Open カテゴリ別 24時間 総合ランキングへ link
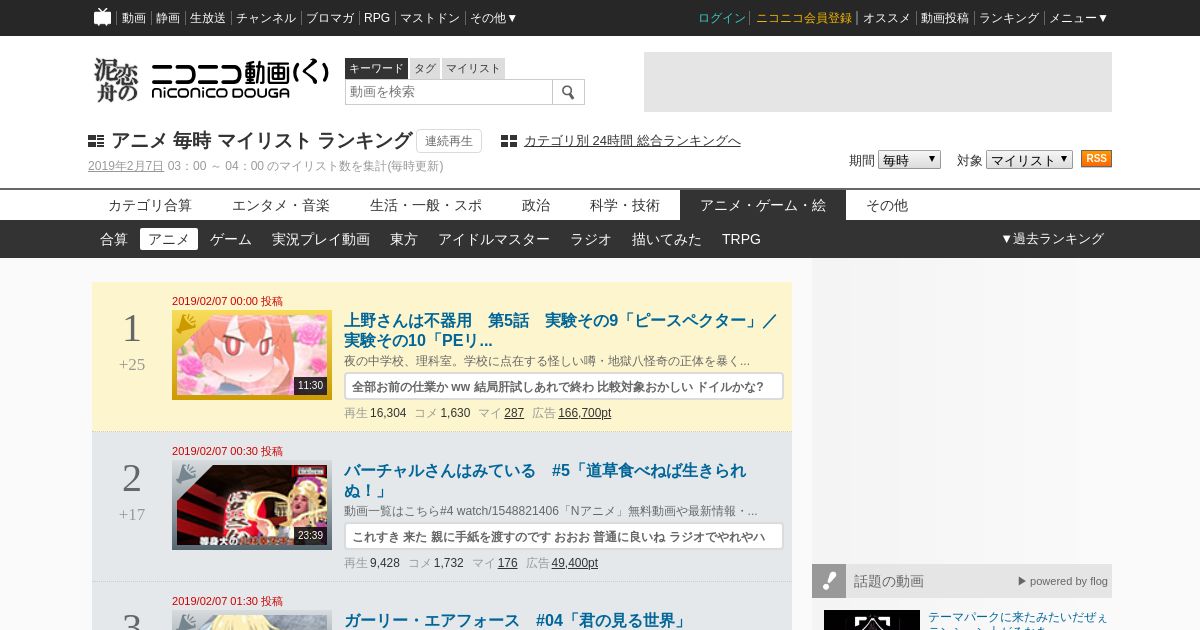The width and height of the screenshot is (1200, 630). tap(632, 141)
